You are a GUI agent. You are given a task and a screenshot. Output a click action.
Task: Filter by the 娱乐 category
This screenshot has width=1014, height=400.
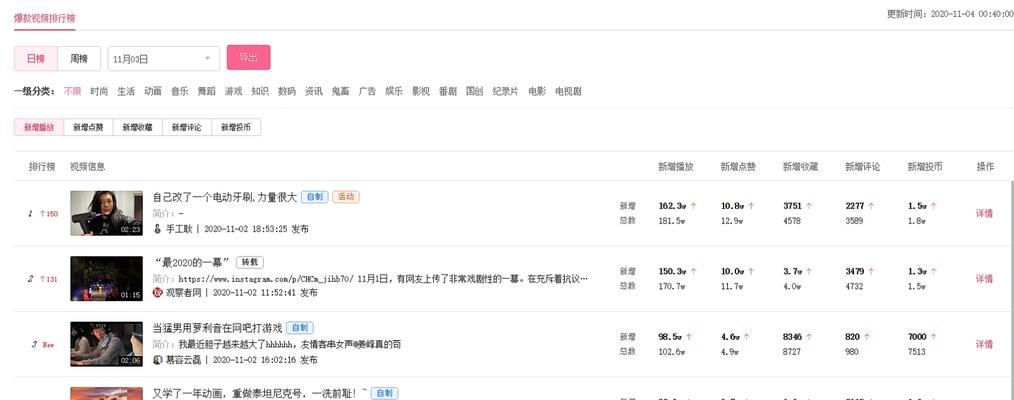(x=394, y=92)
